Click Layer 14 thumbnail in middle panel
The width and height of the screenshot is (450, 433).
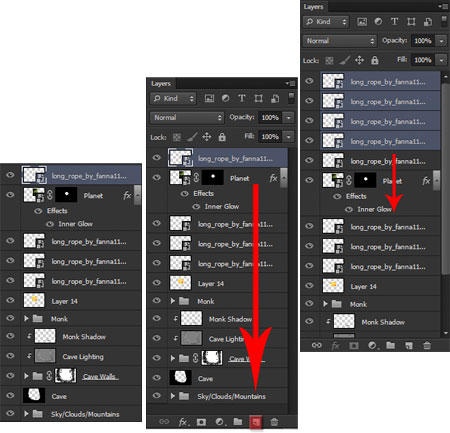click(181, 283)
